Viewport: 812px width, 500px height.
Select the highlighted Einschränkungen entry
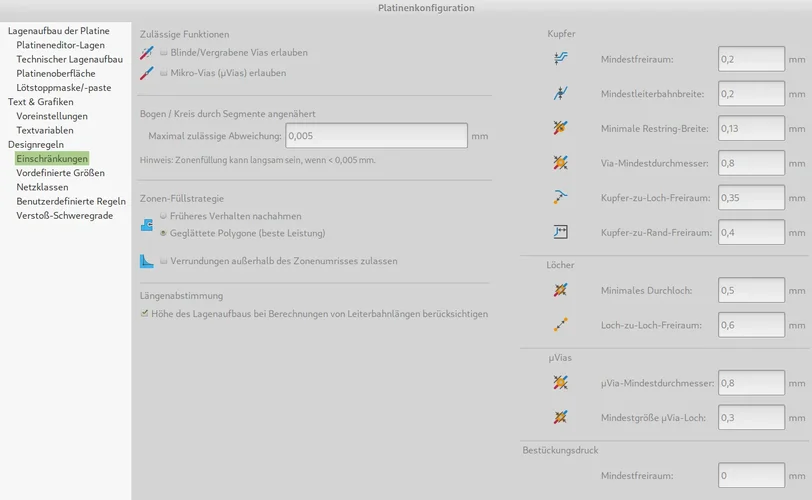pyautogui.click(x=52, y=158)
